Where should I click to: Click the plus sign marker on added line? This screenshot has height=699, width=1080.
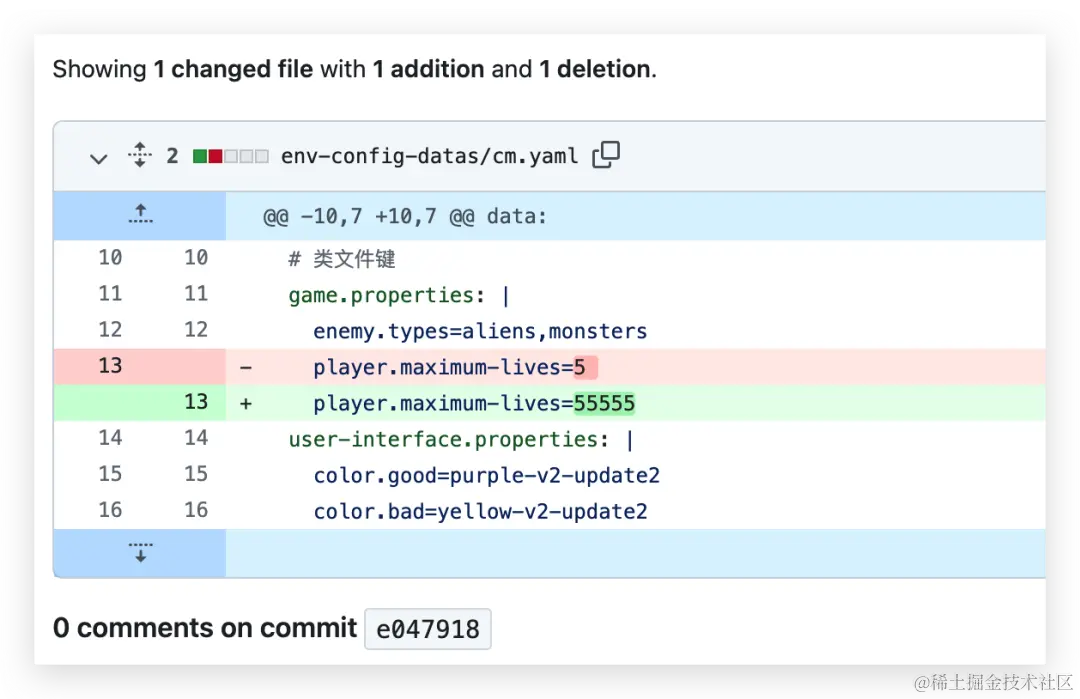tap(246, 403)
